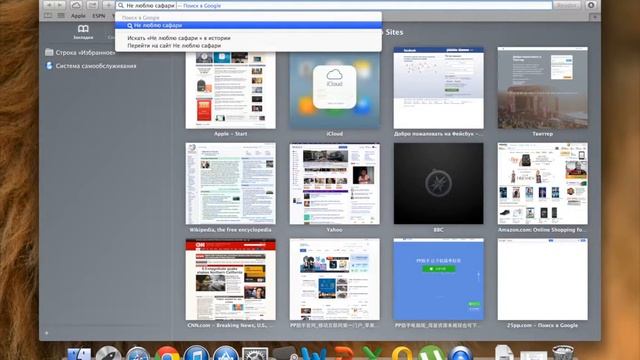Open Launchpad rocket icon in Dock

pyautogui.click(x=108, y=353)
